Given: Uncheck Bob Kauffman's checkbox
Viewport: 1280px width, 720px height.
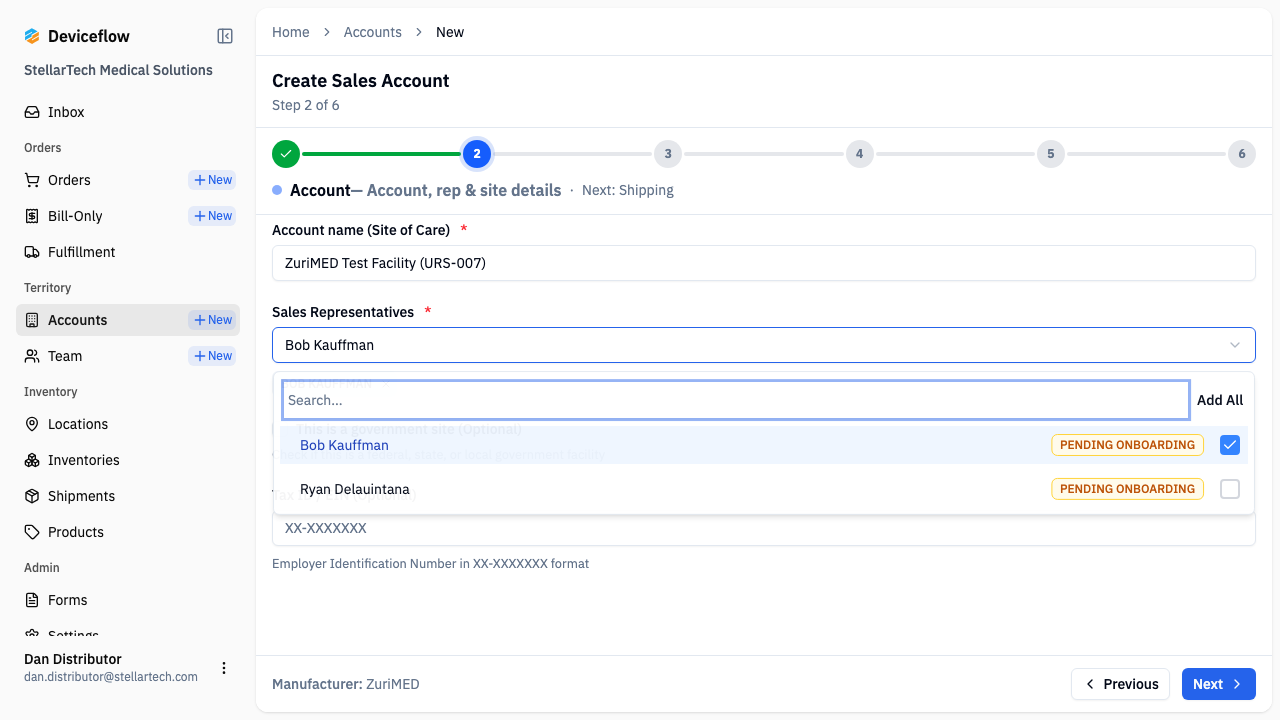Looking at the screenshot, I should [x=1230, y=444].
